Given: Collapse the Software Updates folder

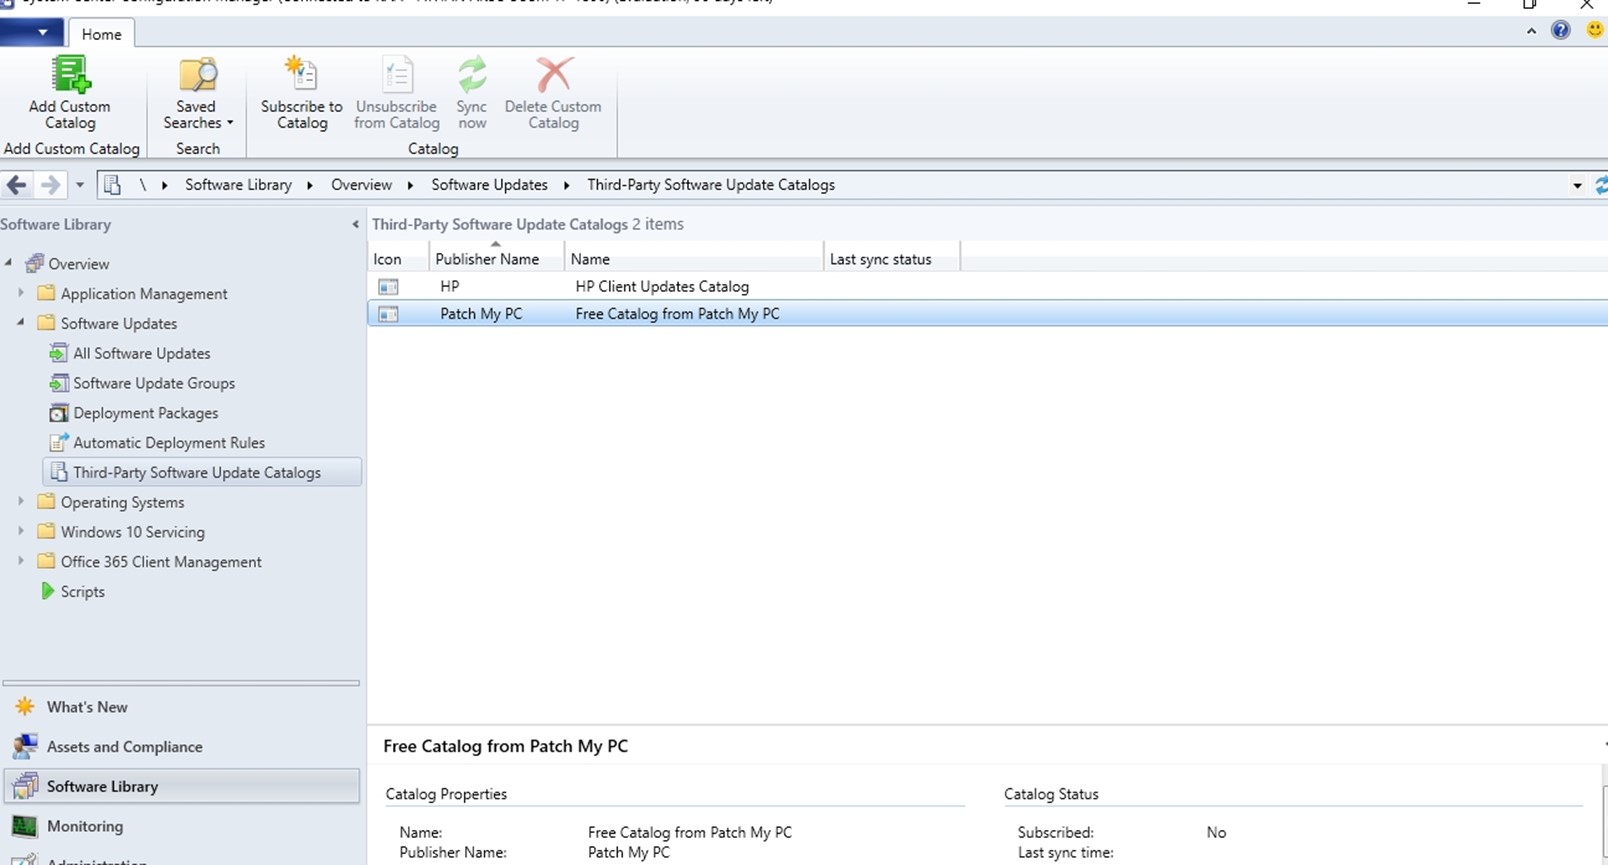Looking at the screenshot, I should pos(21,323).
